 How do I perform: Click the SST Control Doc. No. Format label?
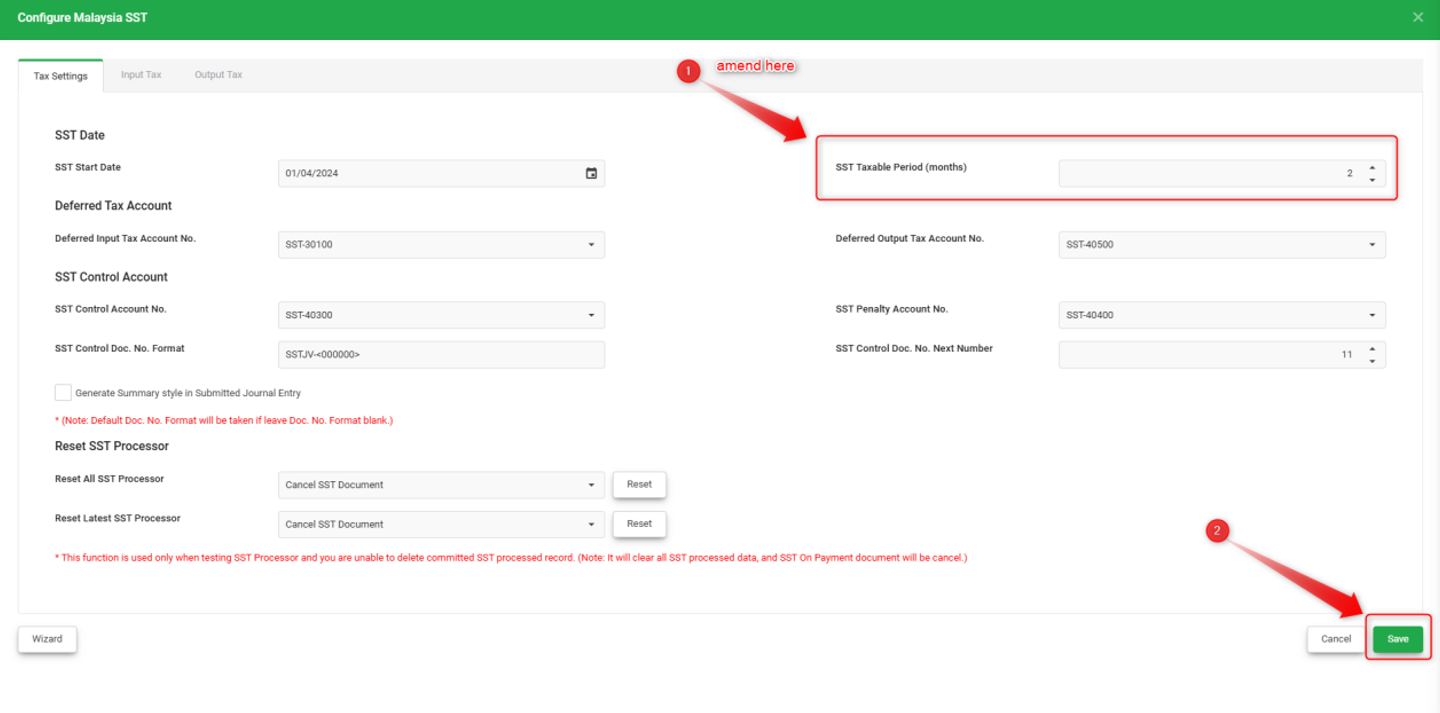click(x=120, y=349)
